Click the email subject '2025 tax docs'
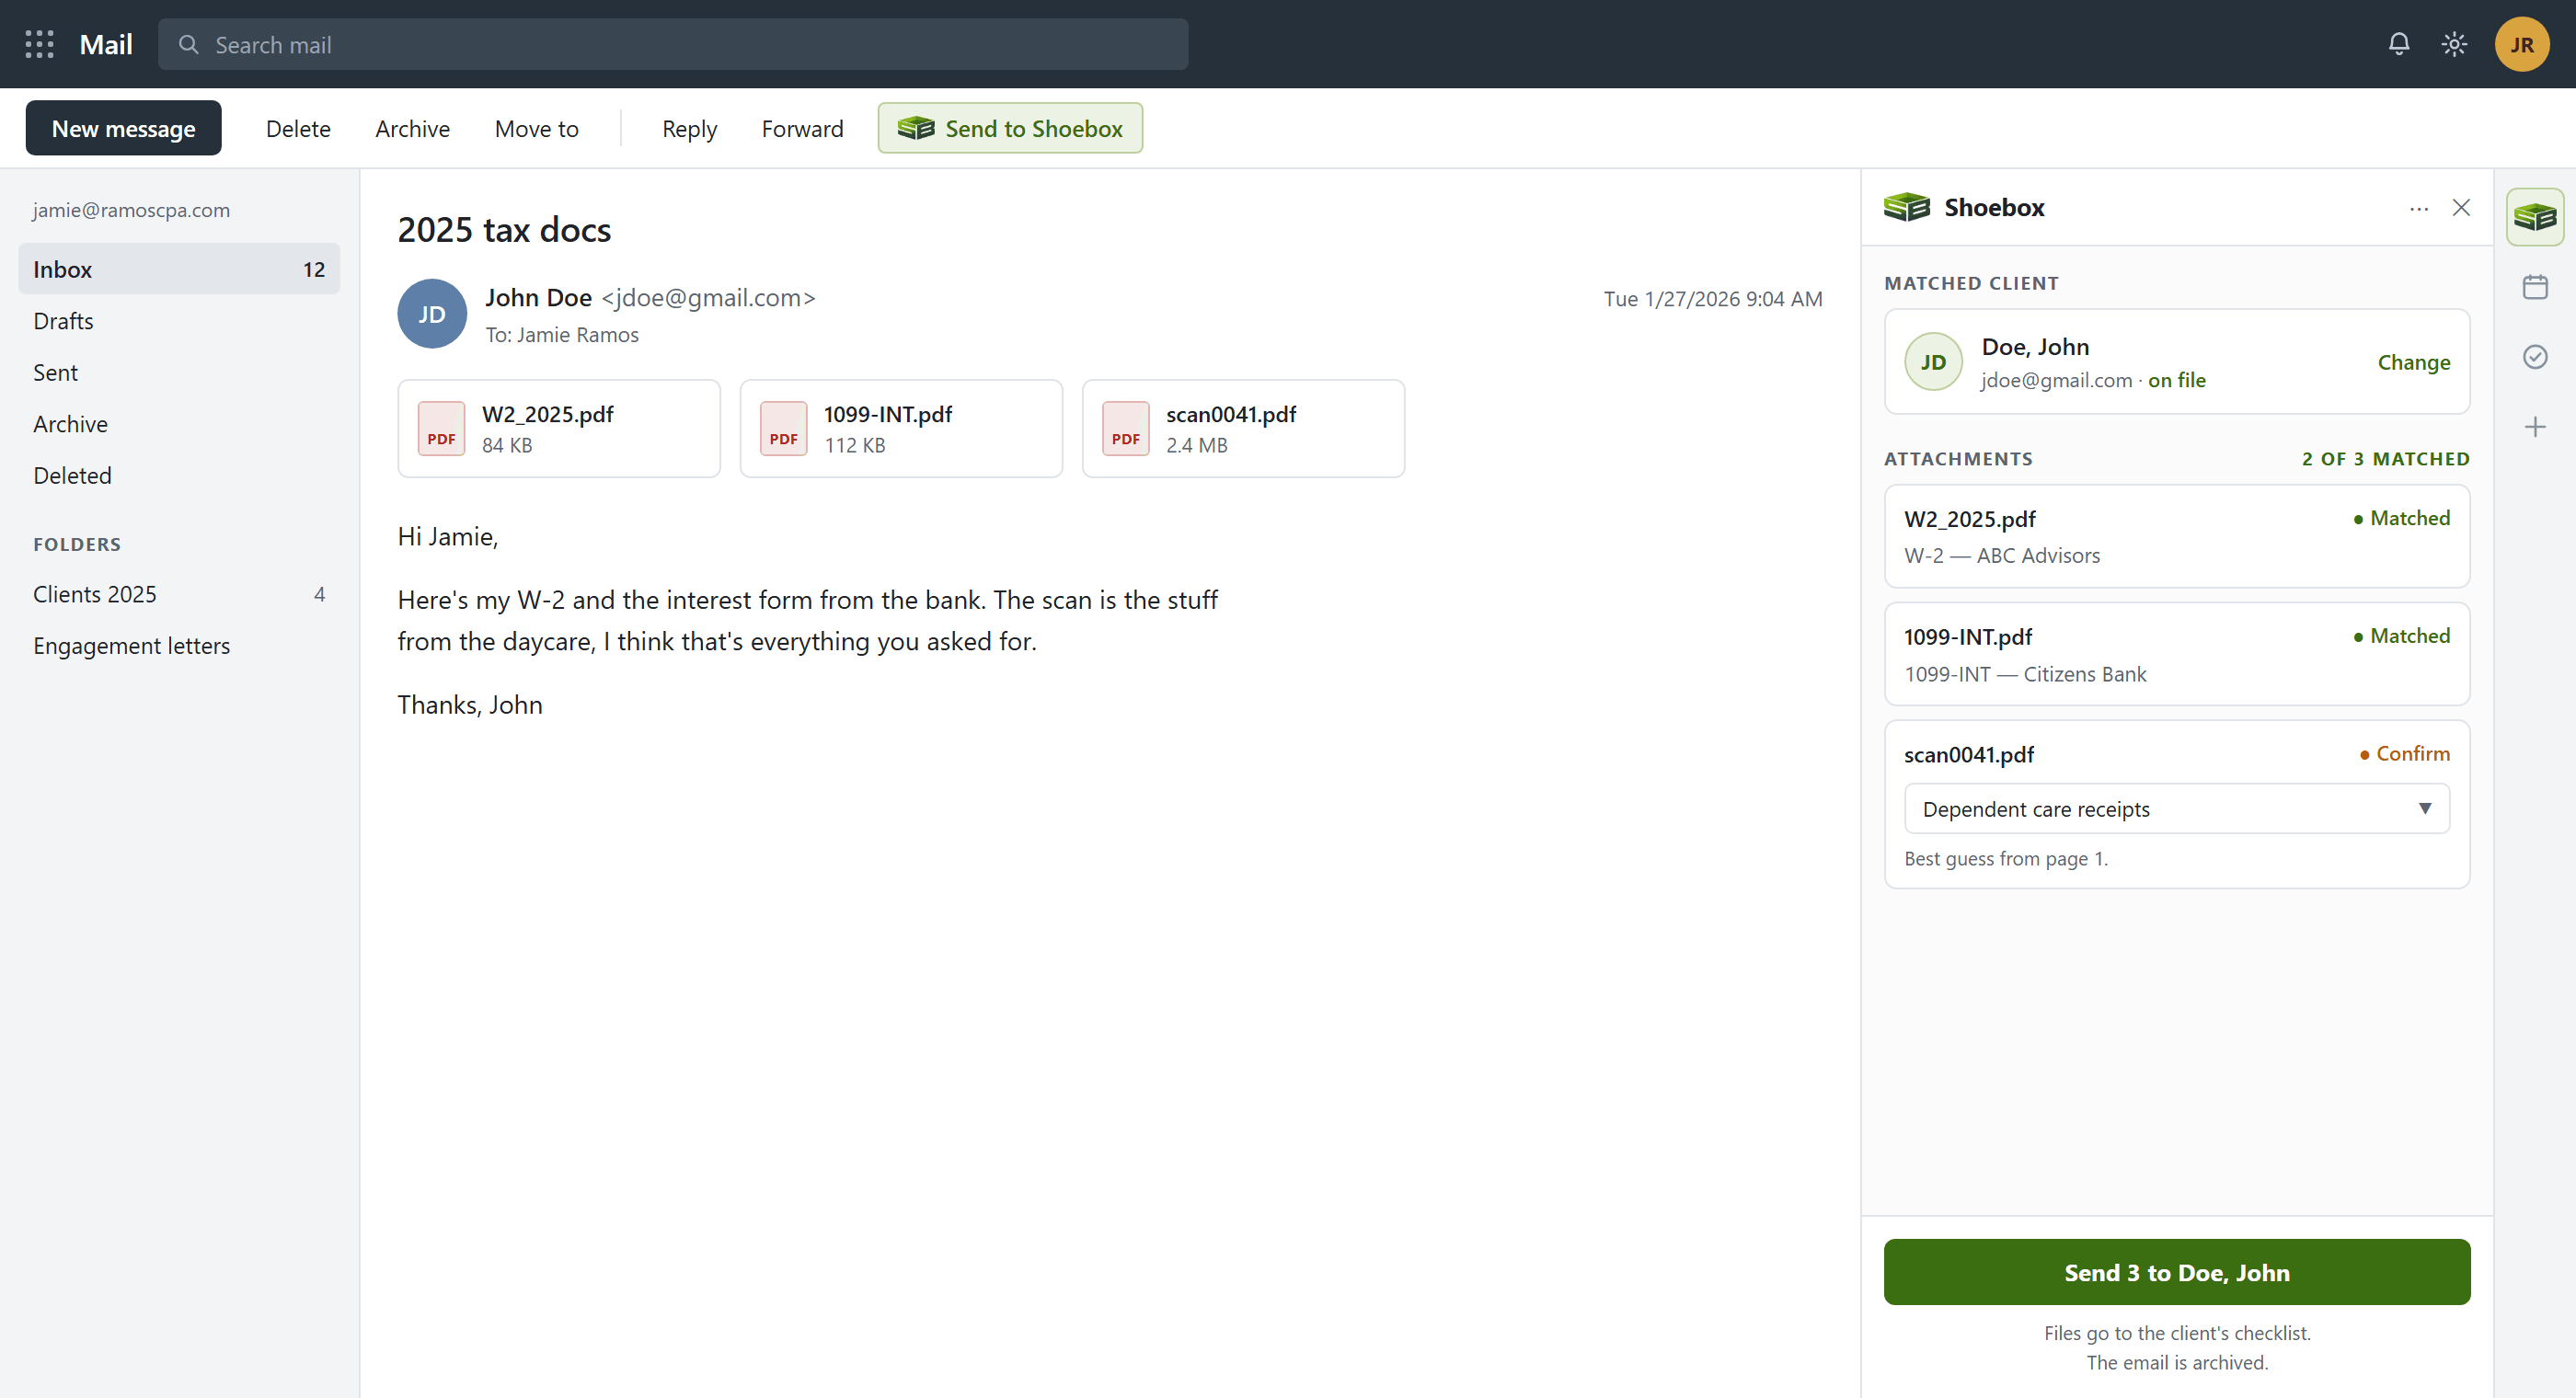This screenshot has height=1398, width=2576. (x=504, y=230)
